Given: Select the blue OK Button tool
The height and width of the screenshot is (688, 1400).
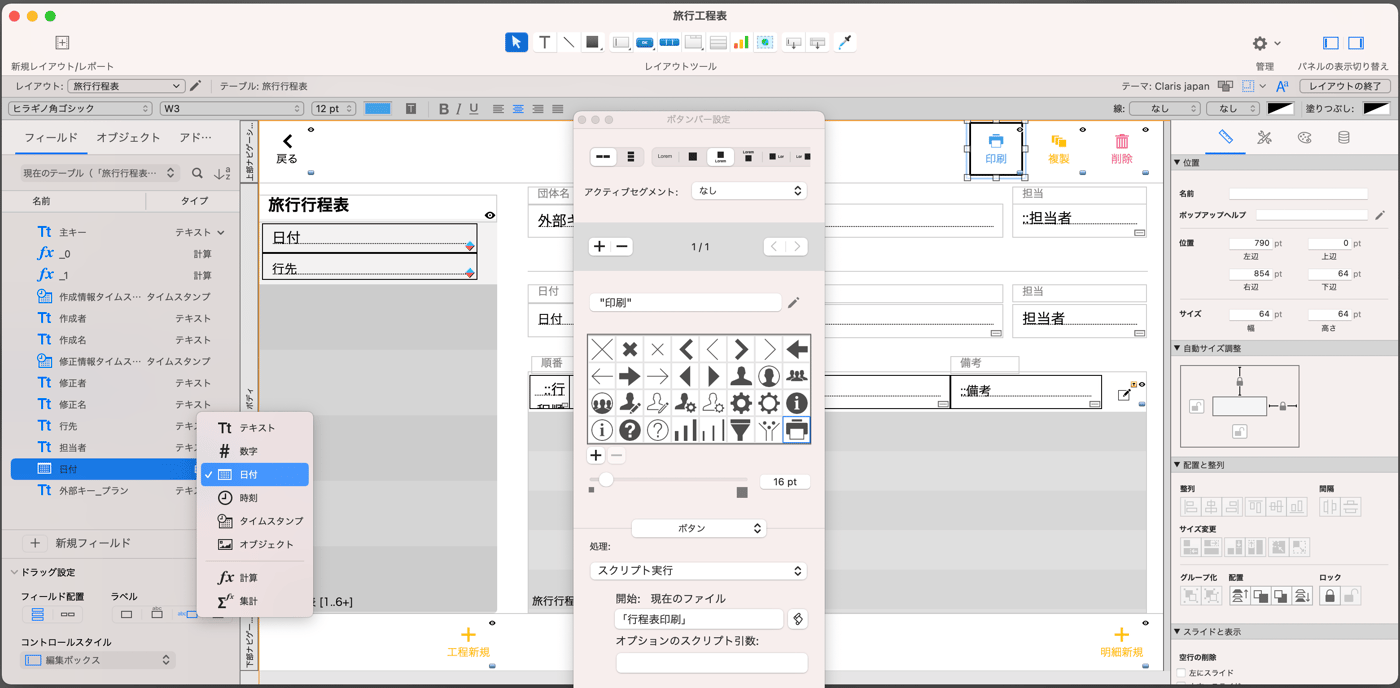Looking at the screenshot, I should pyautogui.click(x=645, y=42).
